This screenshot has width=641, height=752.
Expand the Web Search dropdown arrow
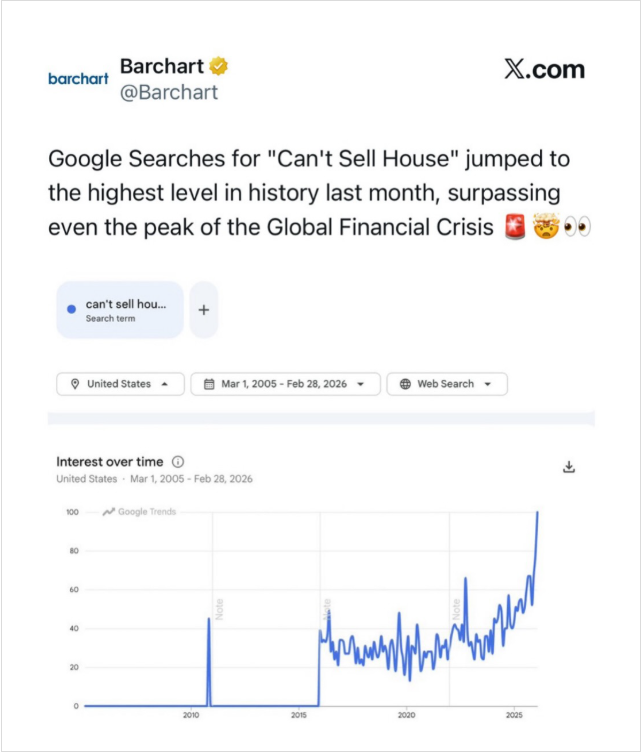487,384
